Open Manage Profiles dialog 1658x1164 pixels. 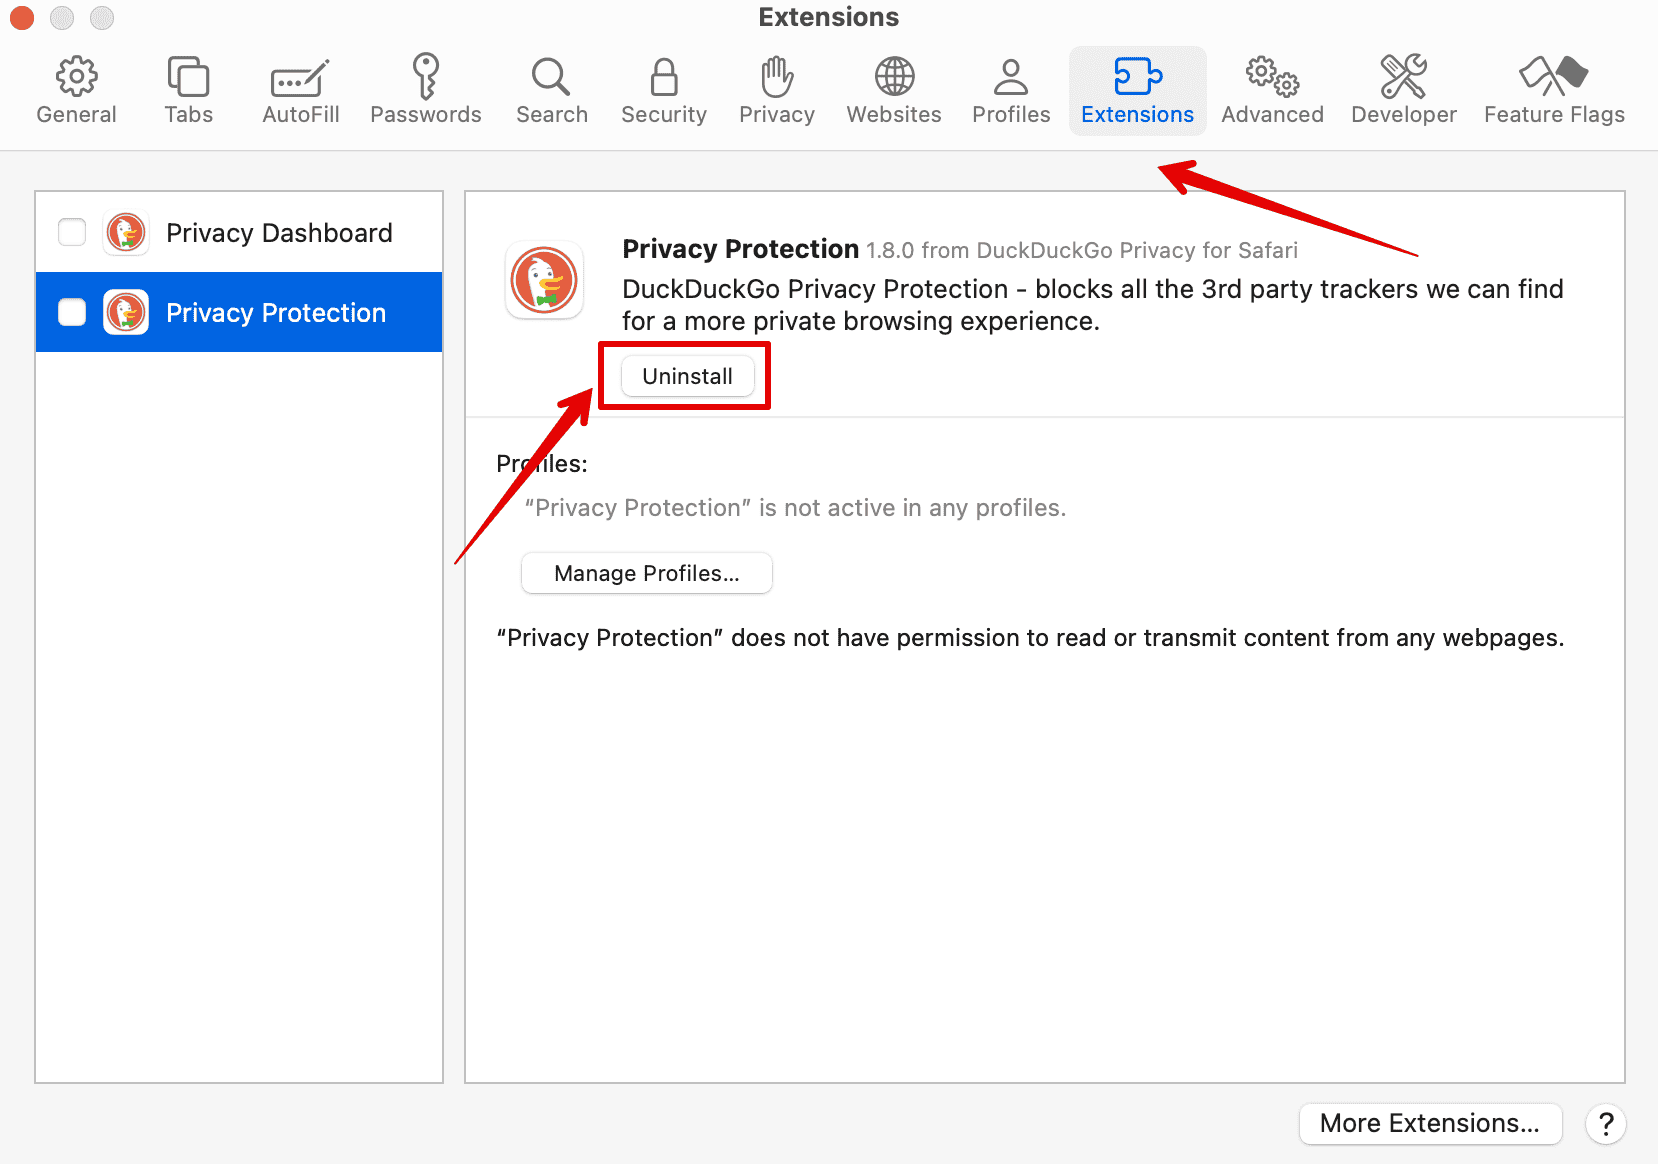tap(646, 573)
